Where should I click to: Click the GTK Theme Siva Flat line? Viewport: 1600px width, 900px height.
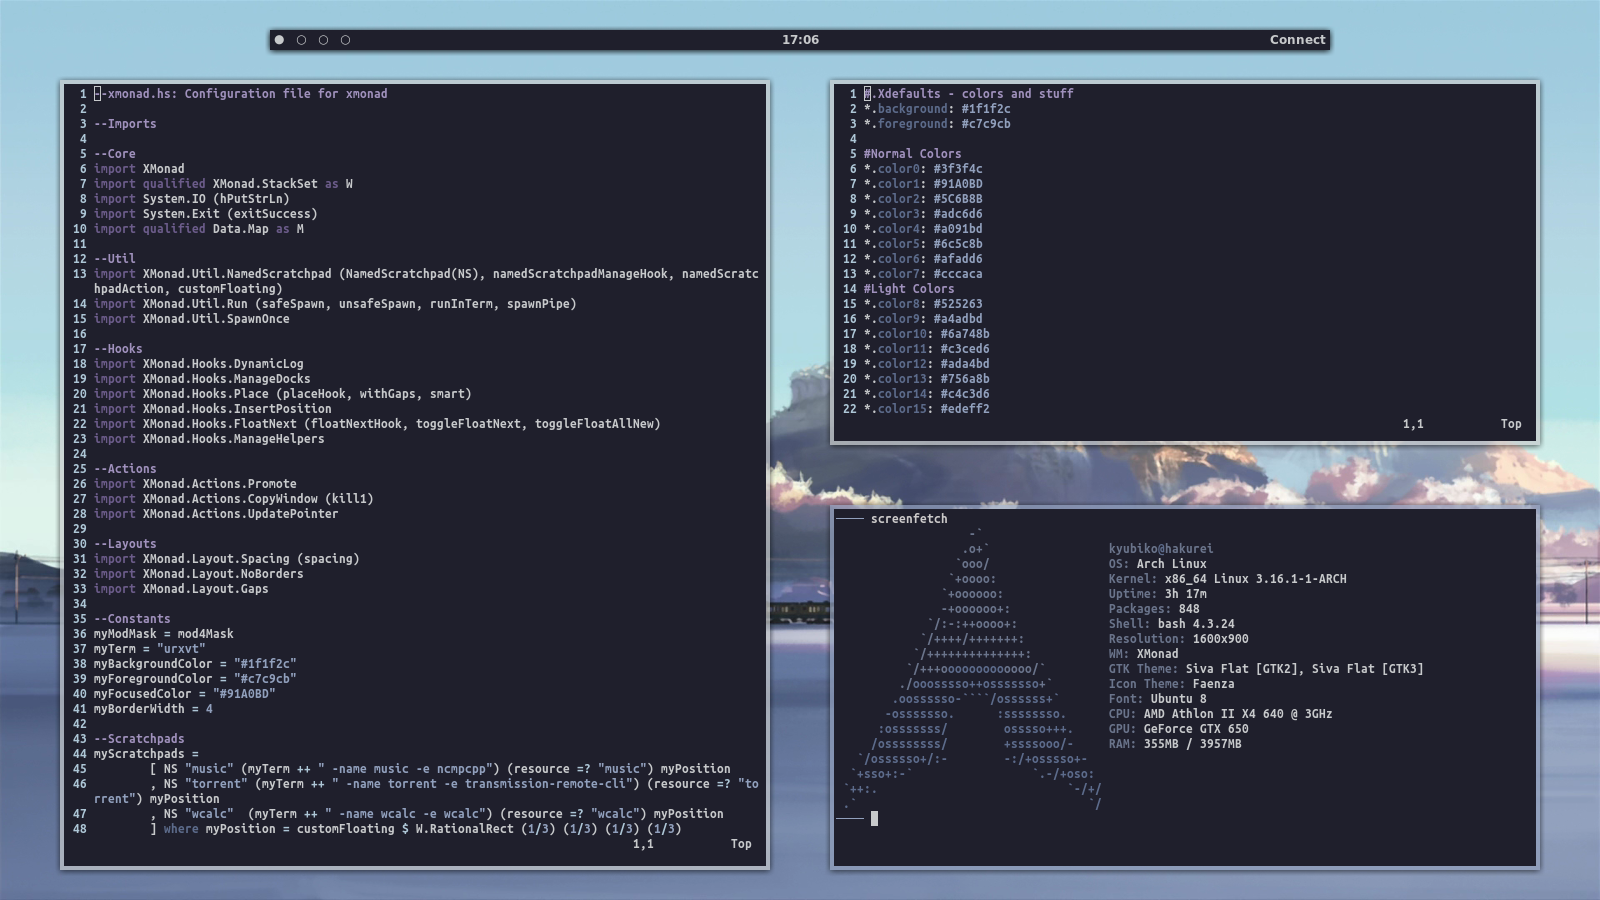(1266, 669)
